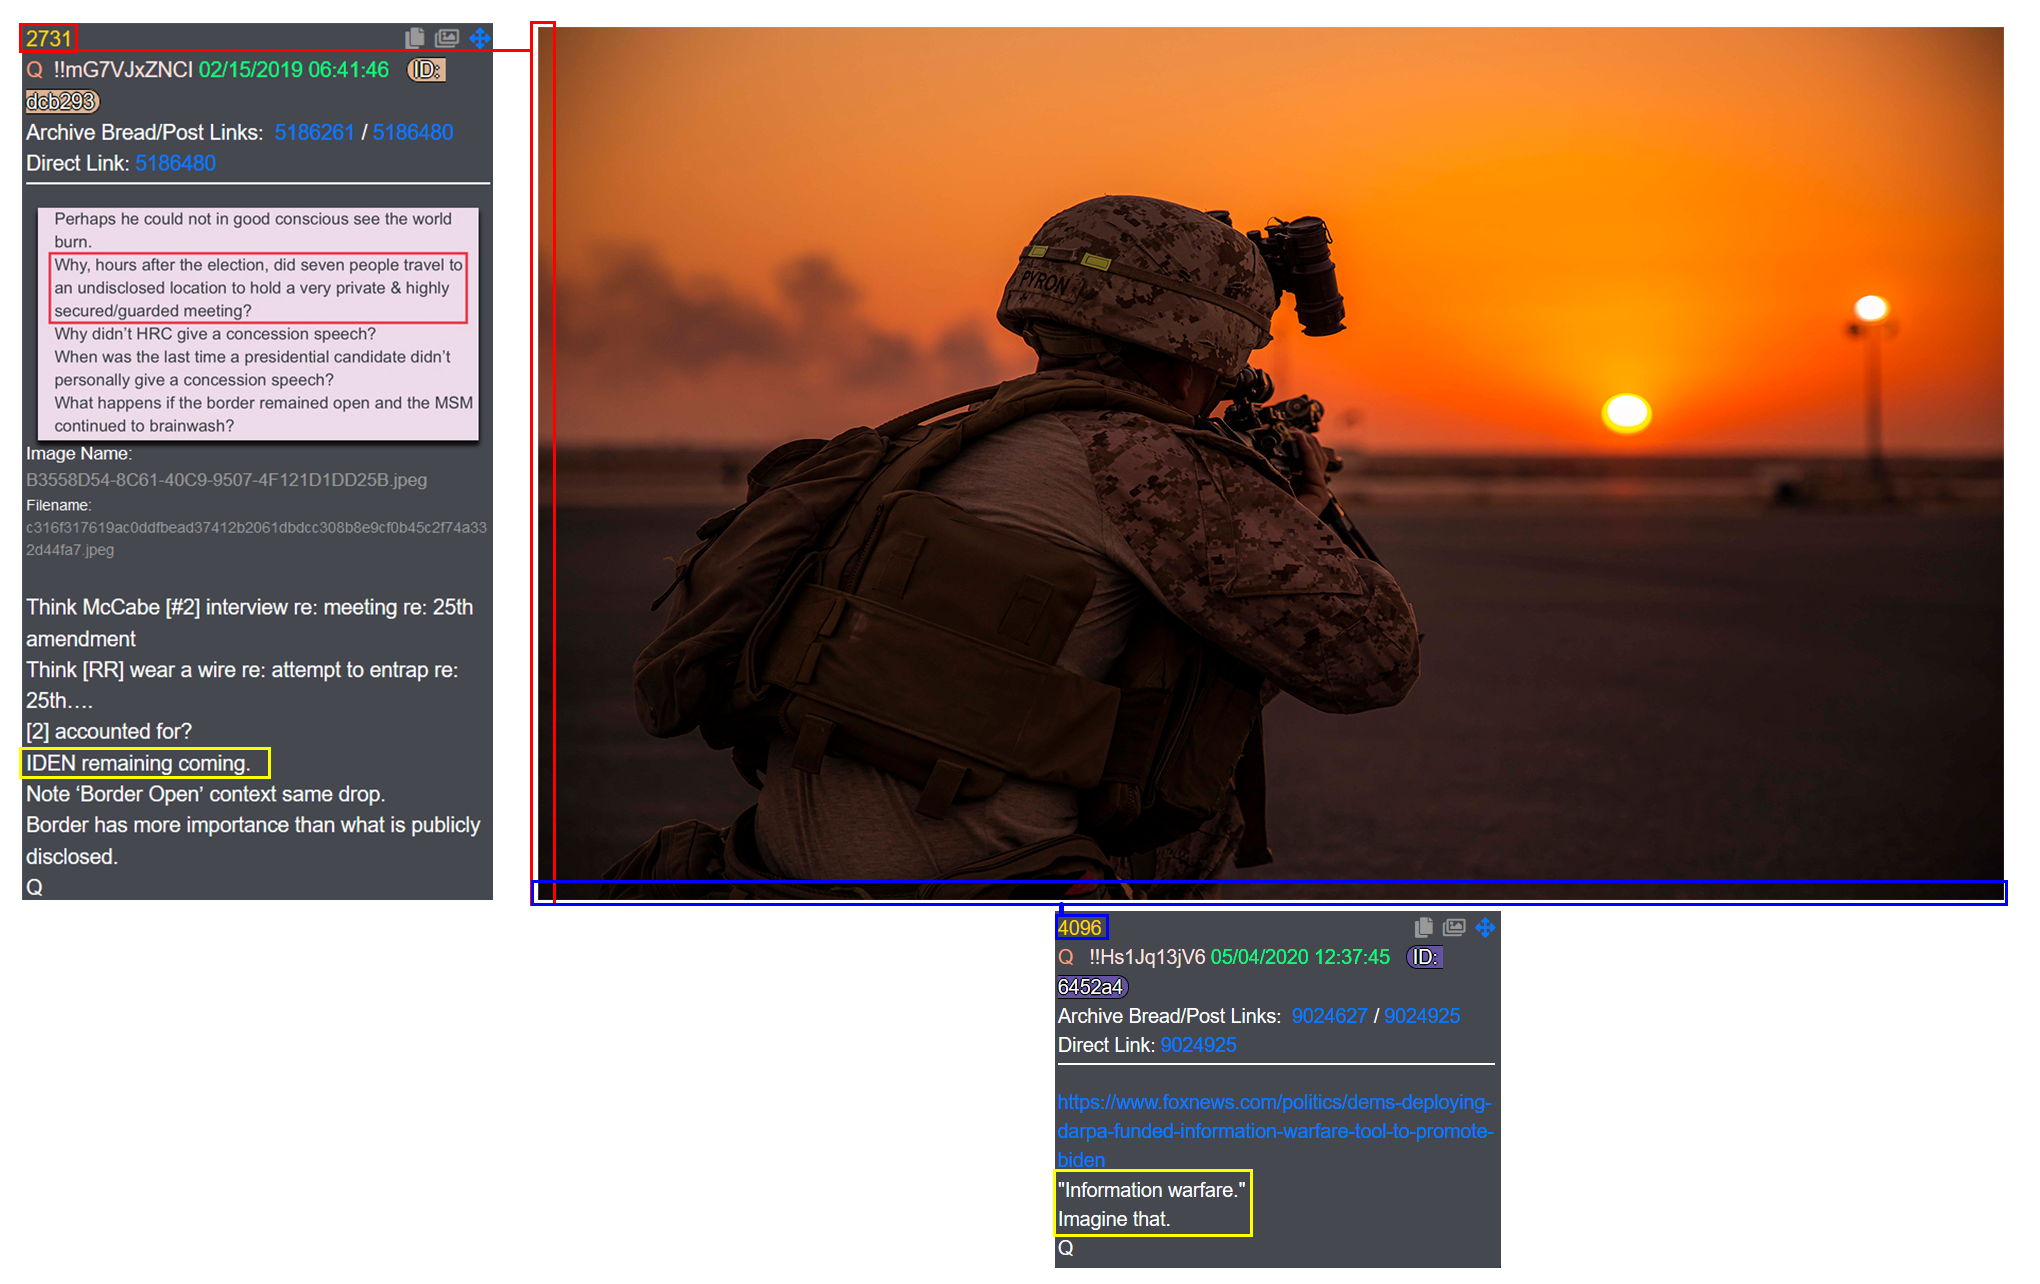Open archive bread link 9024627
The width and height of the screenshot is (2040, 1284).
1329,1016
